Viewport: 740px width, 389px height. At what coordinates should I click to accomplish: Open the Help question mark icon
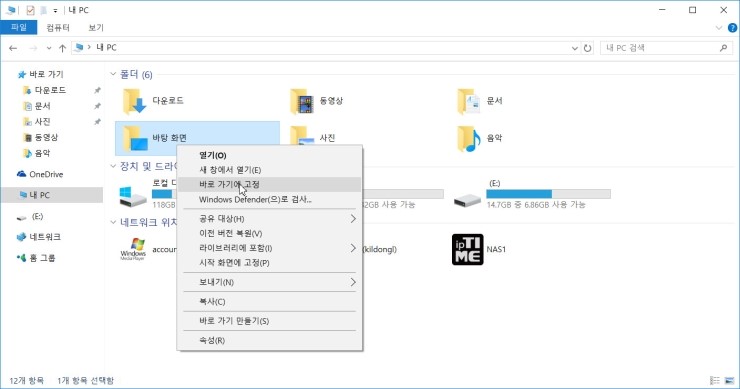(x=732, y=28)
